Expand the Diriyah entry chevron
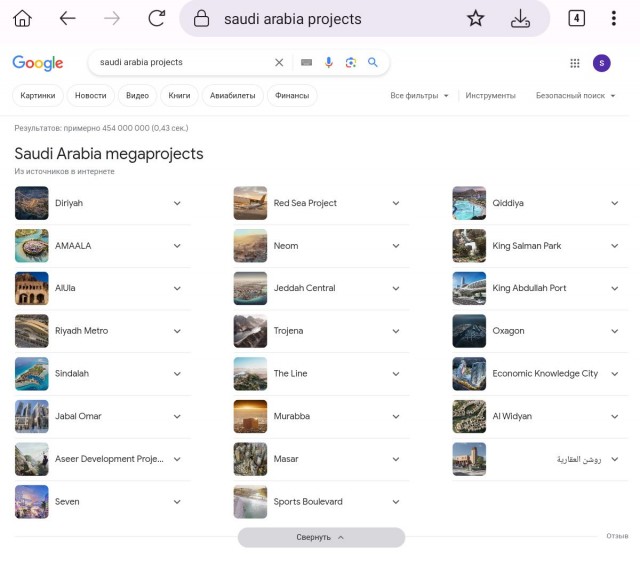640x565 pixels. pos(177,203)
